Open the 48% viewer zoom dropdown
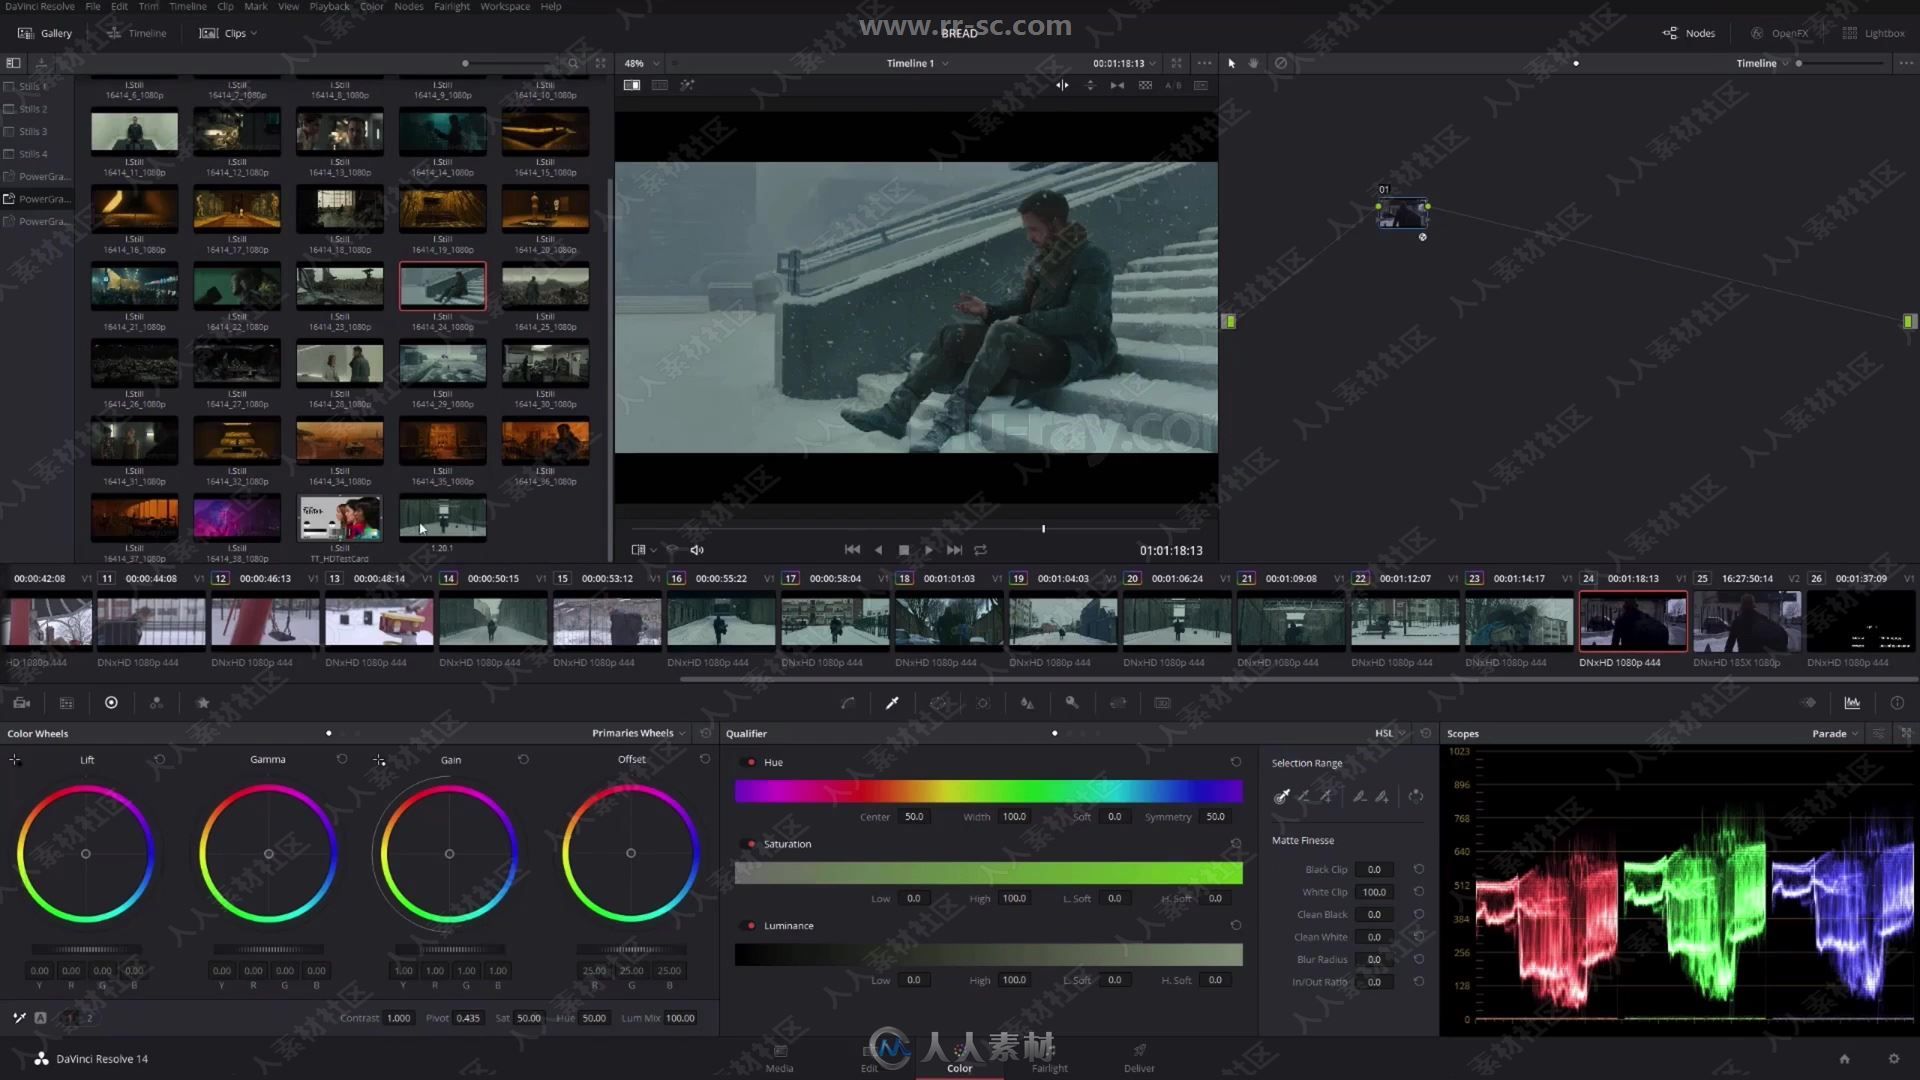Image resolution: width=1920 pixels, height=1080 pixels. pos(642,63)
